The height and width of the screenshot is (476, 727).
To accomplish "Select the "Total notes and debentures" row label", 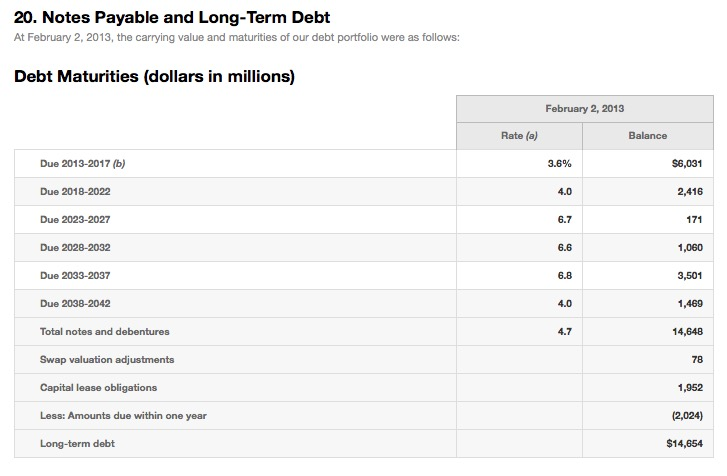I will point(104,331).
